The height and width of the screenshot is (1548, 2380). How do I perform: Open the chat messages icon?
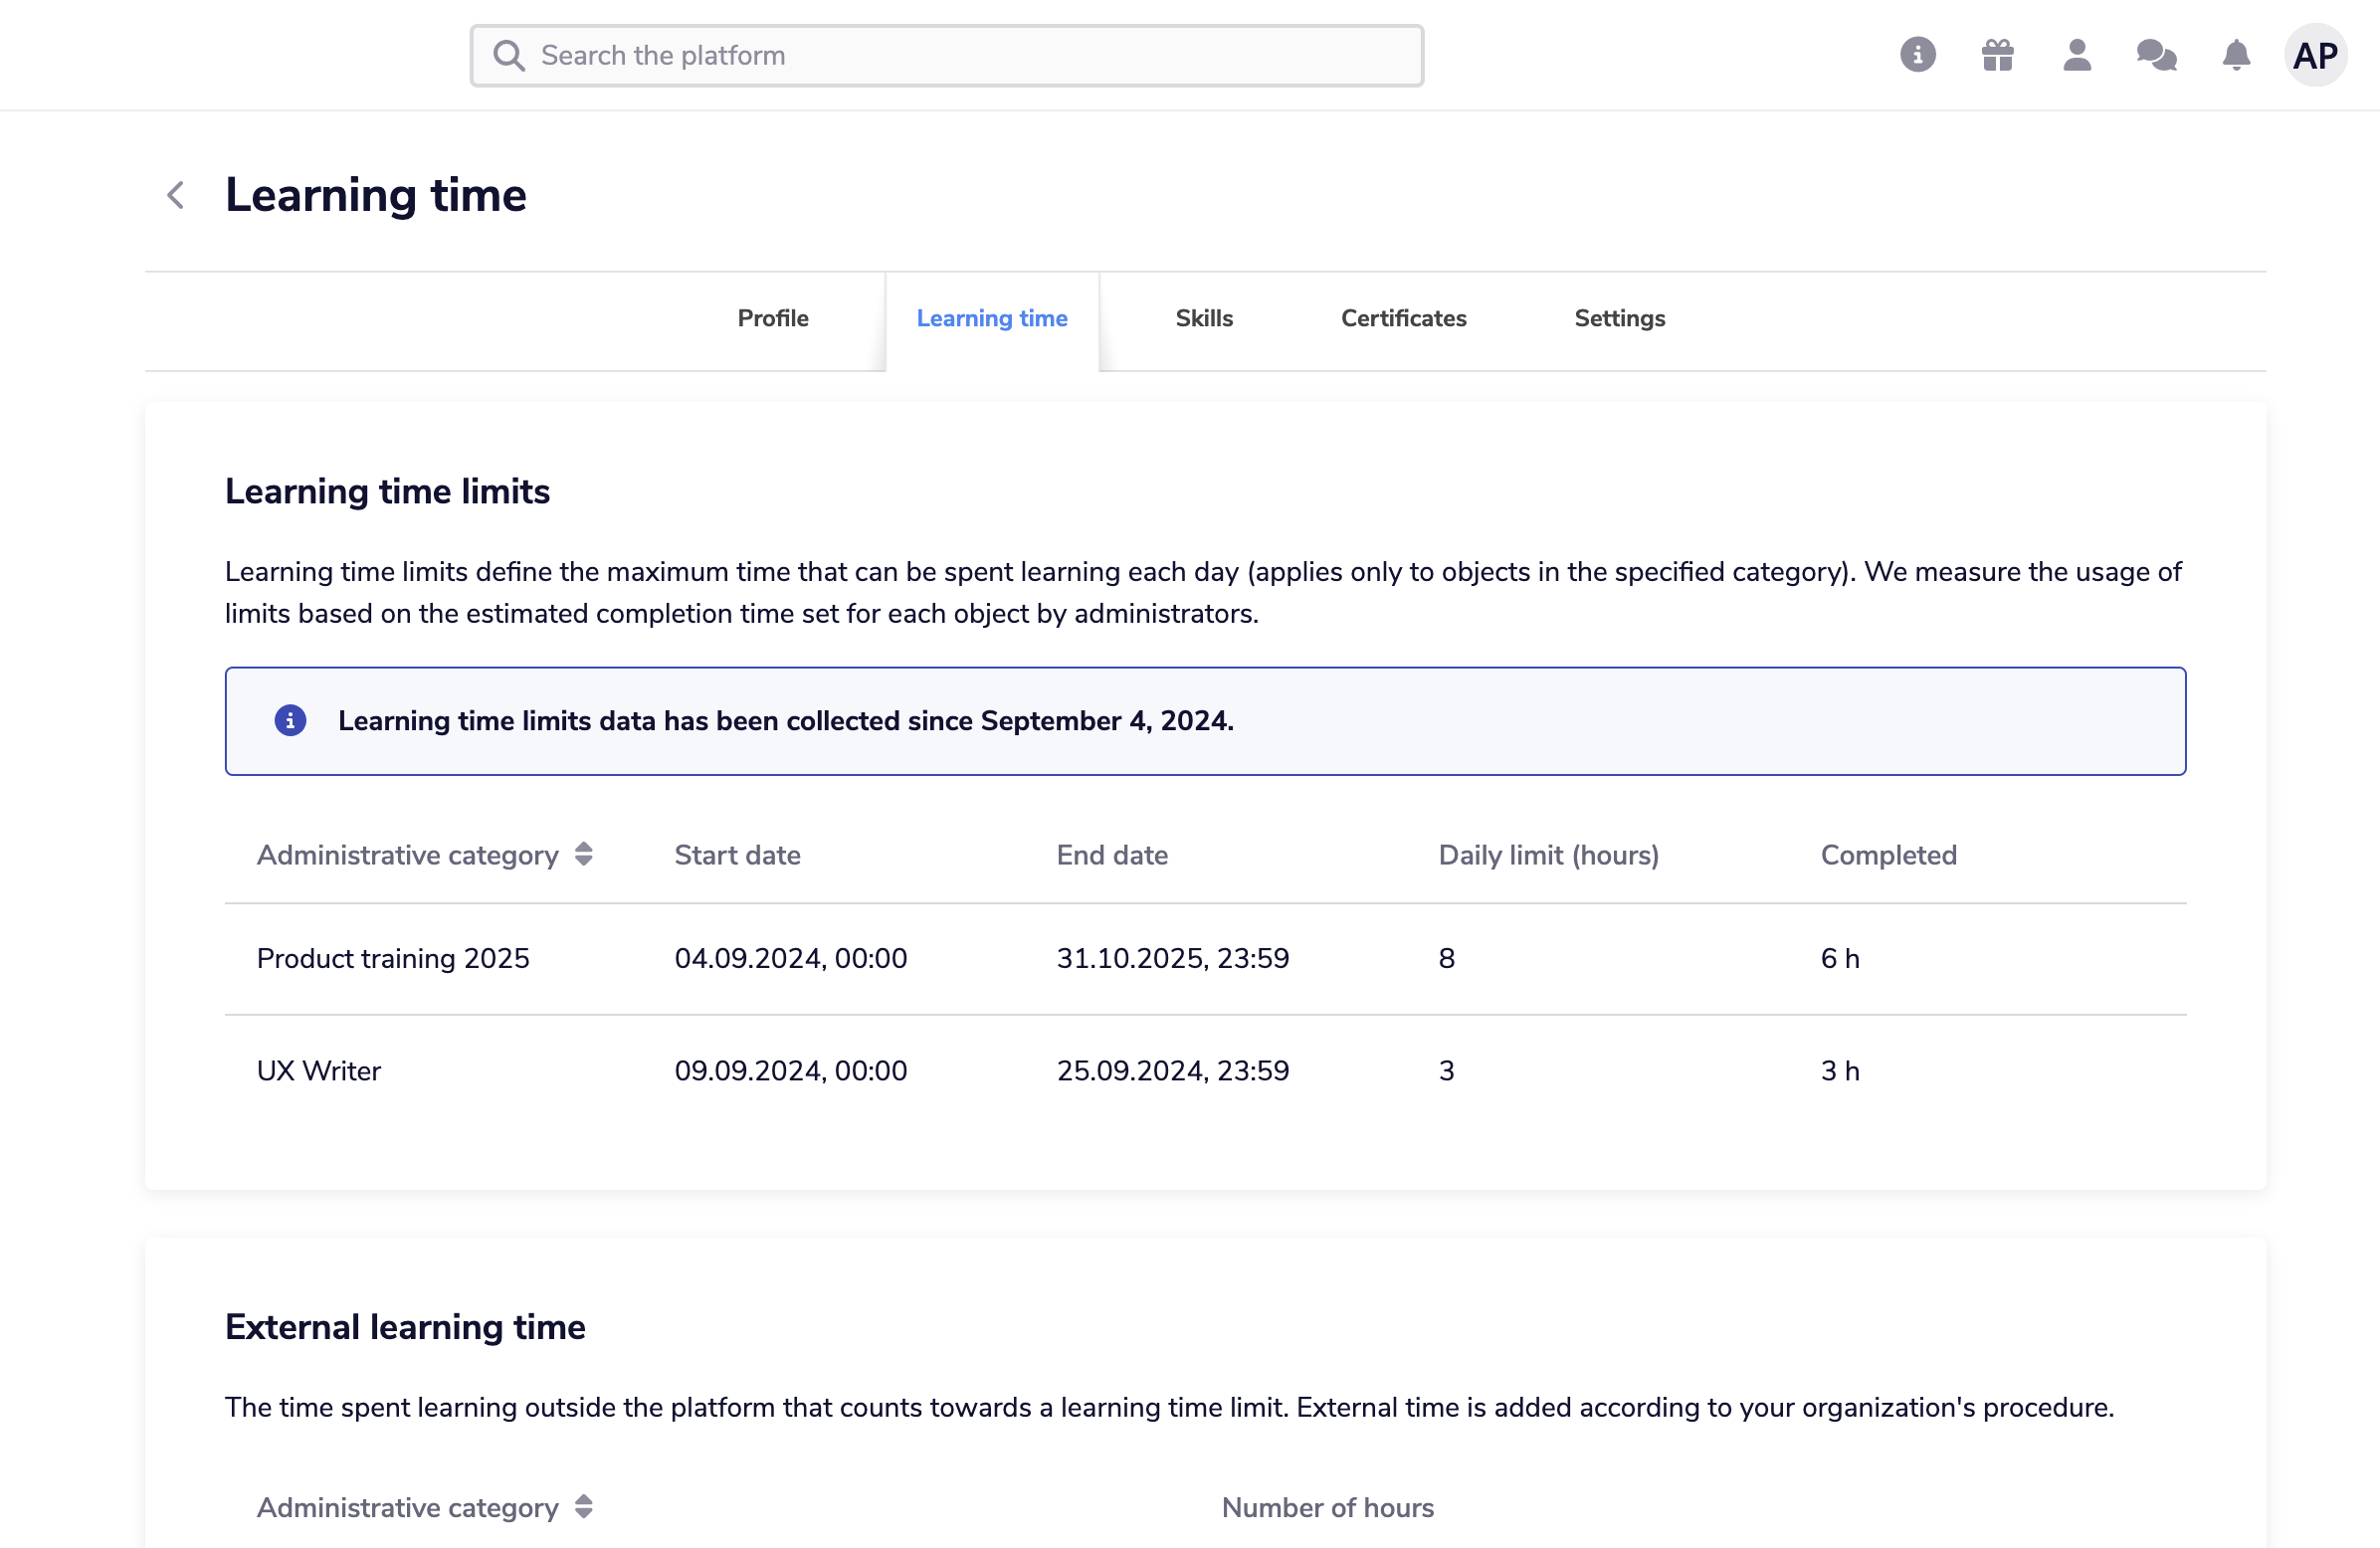coord(2156,55)
